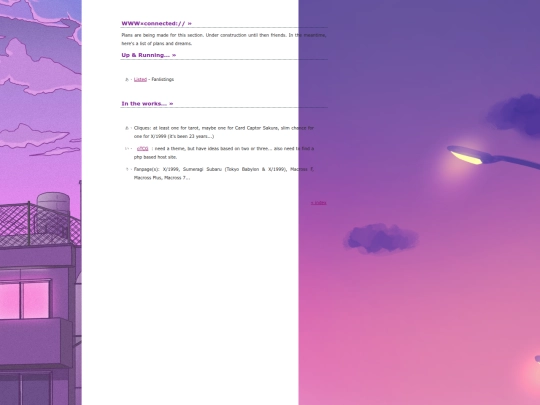The image size is (540, 405).
Task: Click the bullet icon beside the Listed link
Action: click(x=127, y=80)
